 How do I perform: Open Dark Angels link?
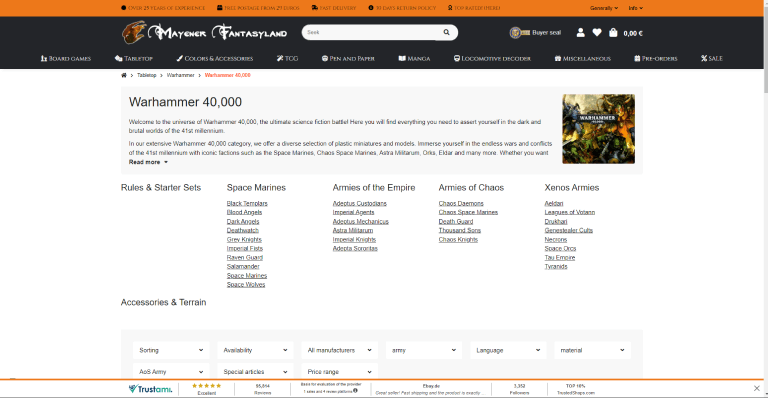click(243, 221)
